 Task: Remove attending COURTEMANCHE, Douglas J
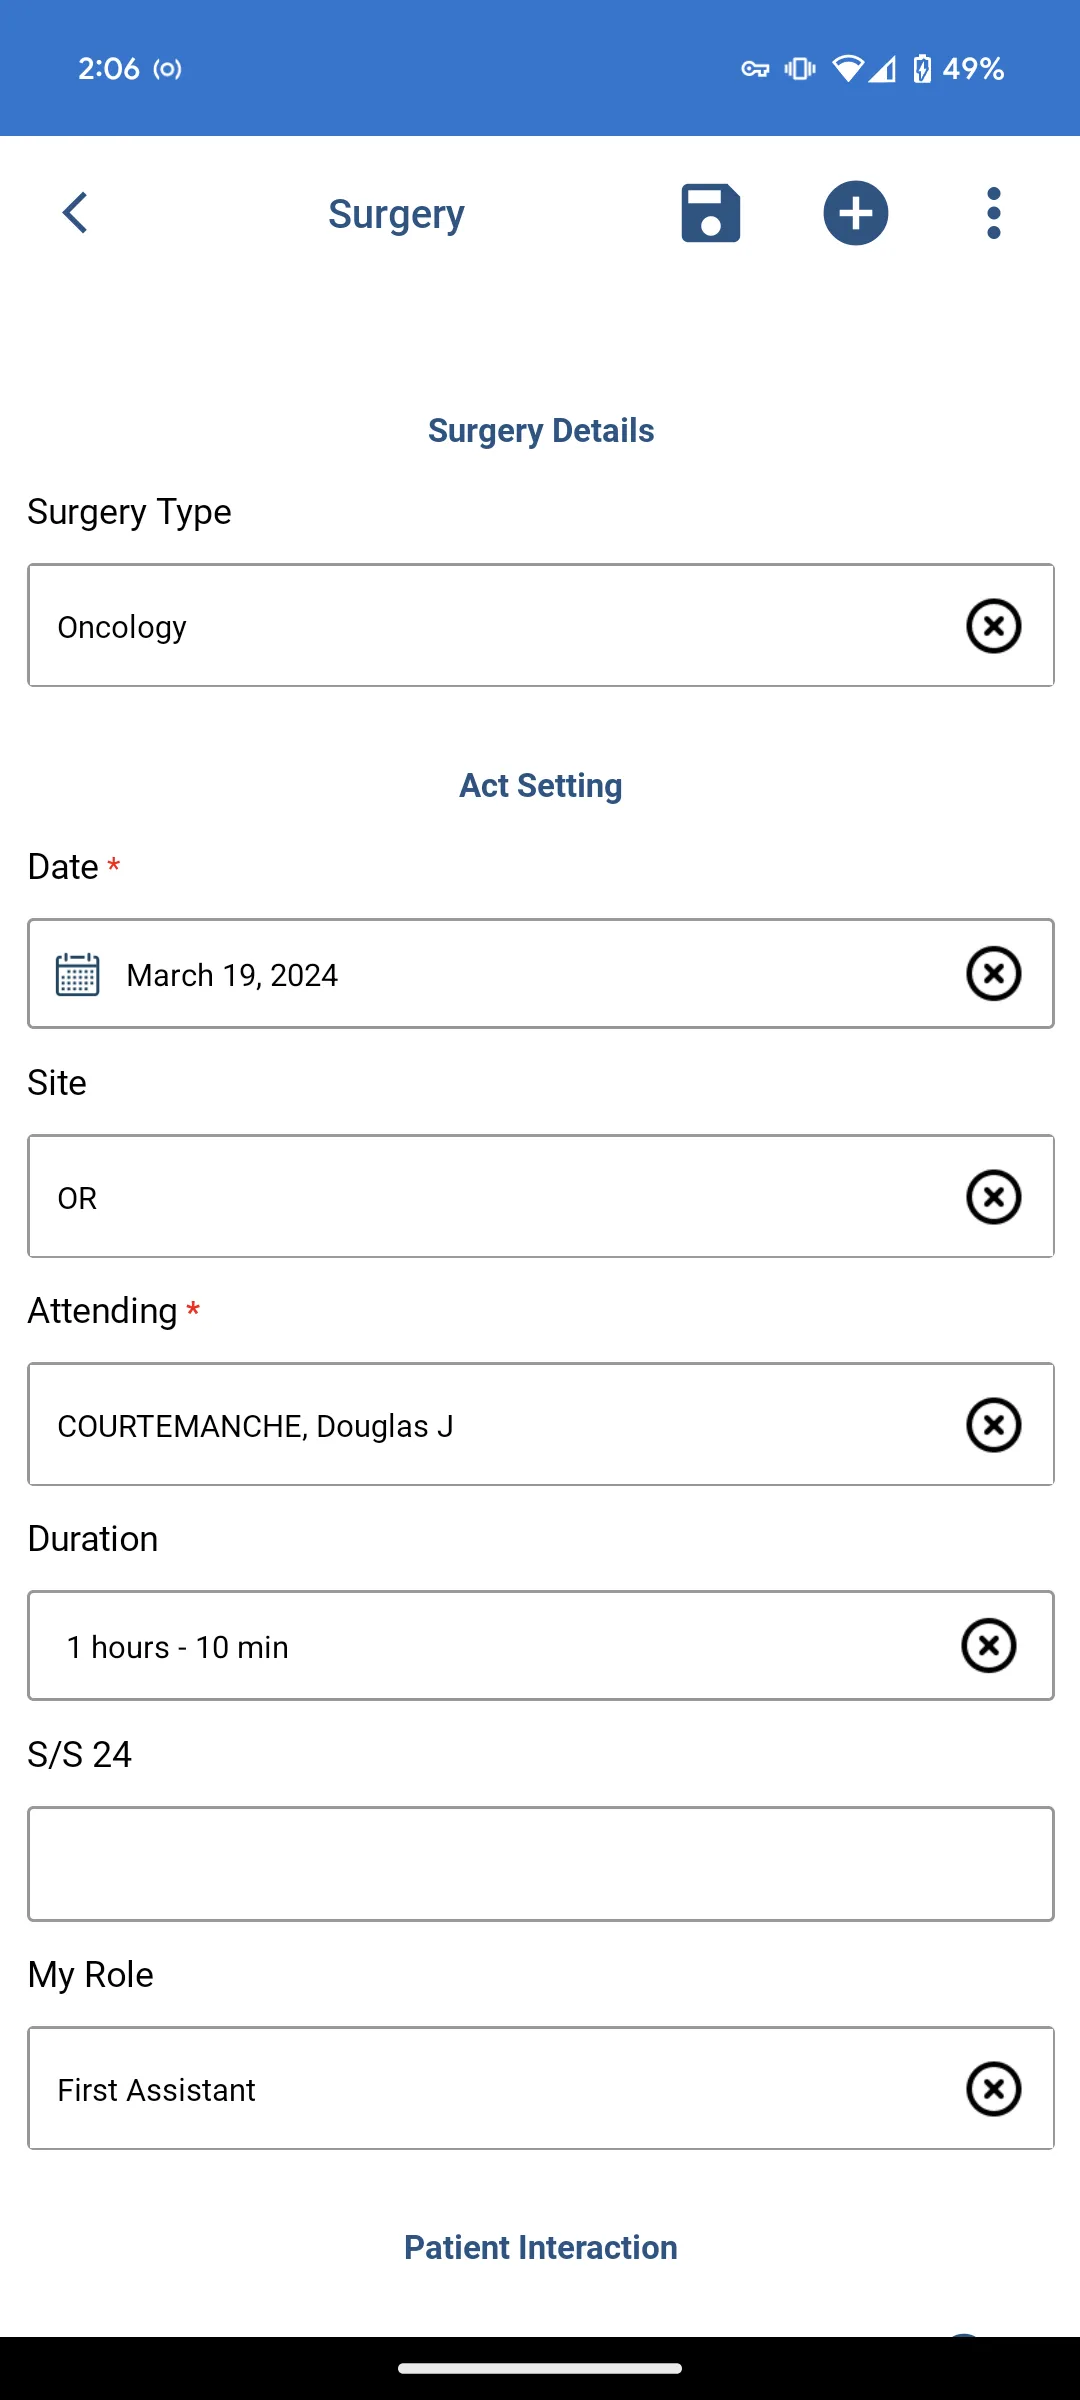[993, 1425]
